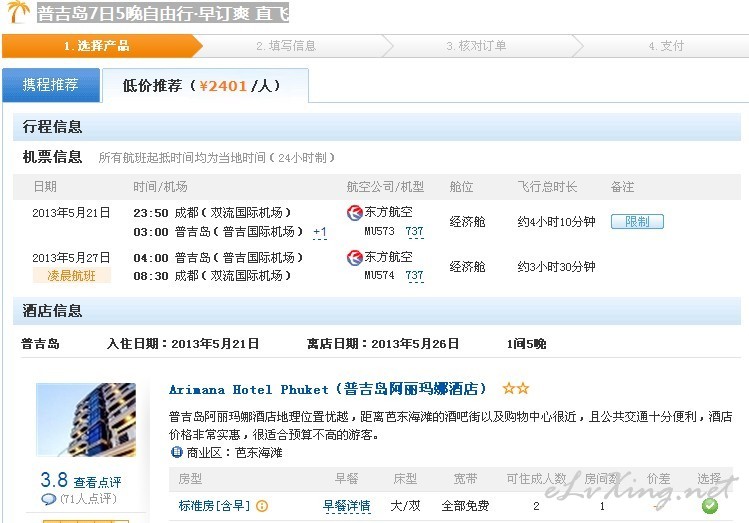Viewport: 749px width, 523px height.
Task: Click the page title 普吉岛7日5晚自由行
Action: pos(163,13)
